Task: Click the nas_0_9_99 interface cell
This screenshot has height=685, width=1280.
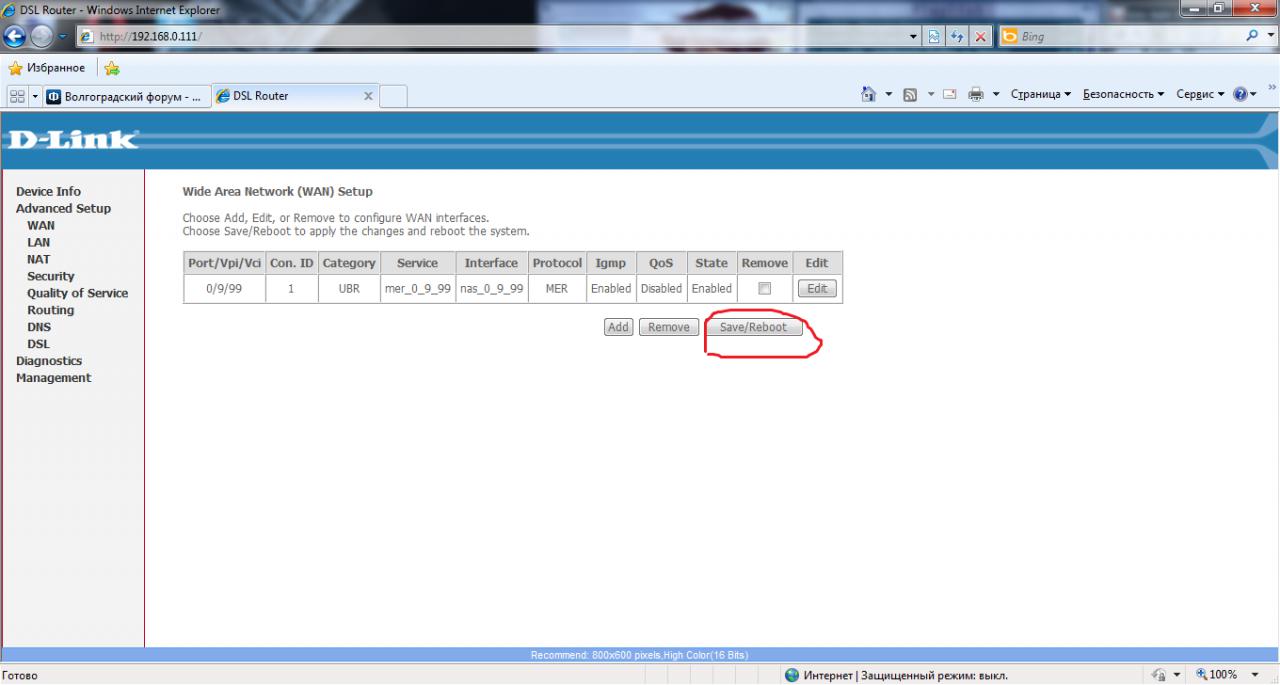Action: click(491, 288)
